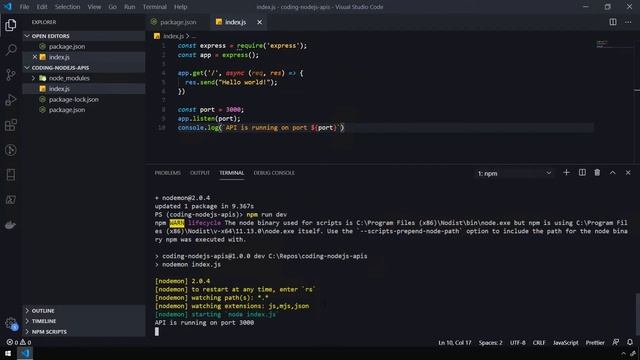Open the View menu
Image resolution: width=640 pixels, height=360 pixels.
point(94,7)
